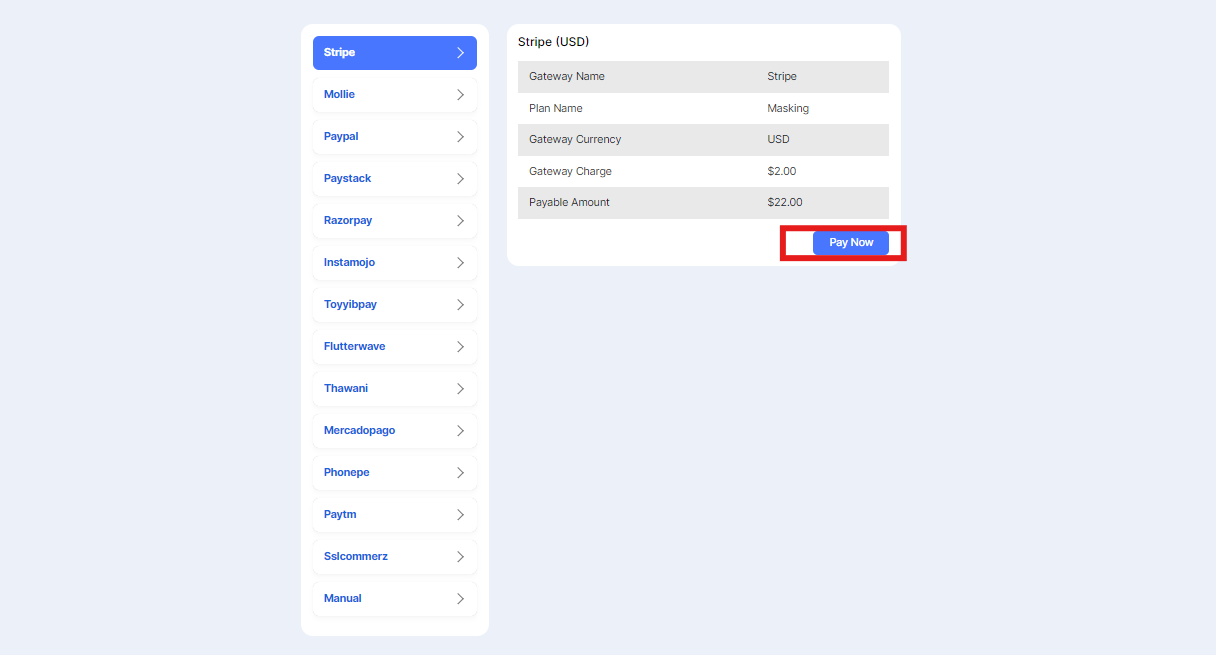Open the Thawani gateway

click(x=395, y=389)
